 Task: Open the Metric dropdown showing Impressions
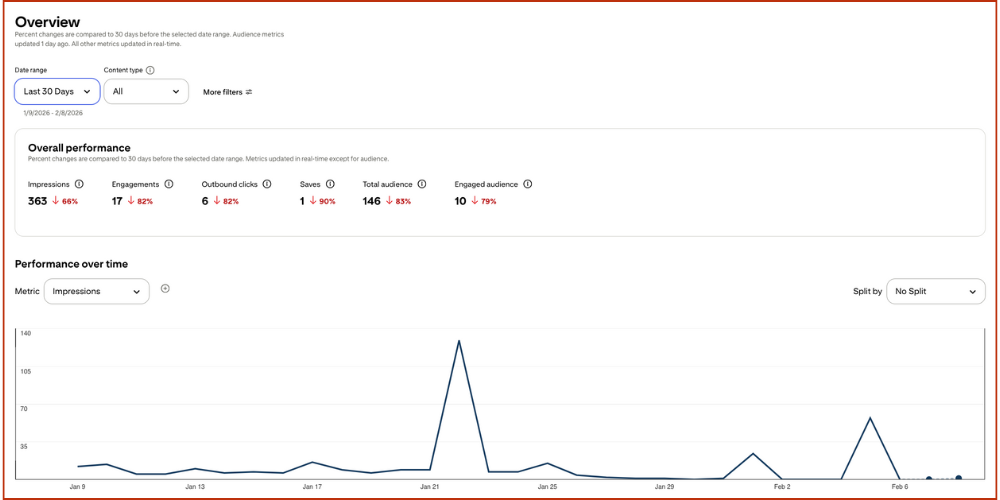click(x=96, y=291)
